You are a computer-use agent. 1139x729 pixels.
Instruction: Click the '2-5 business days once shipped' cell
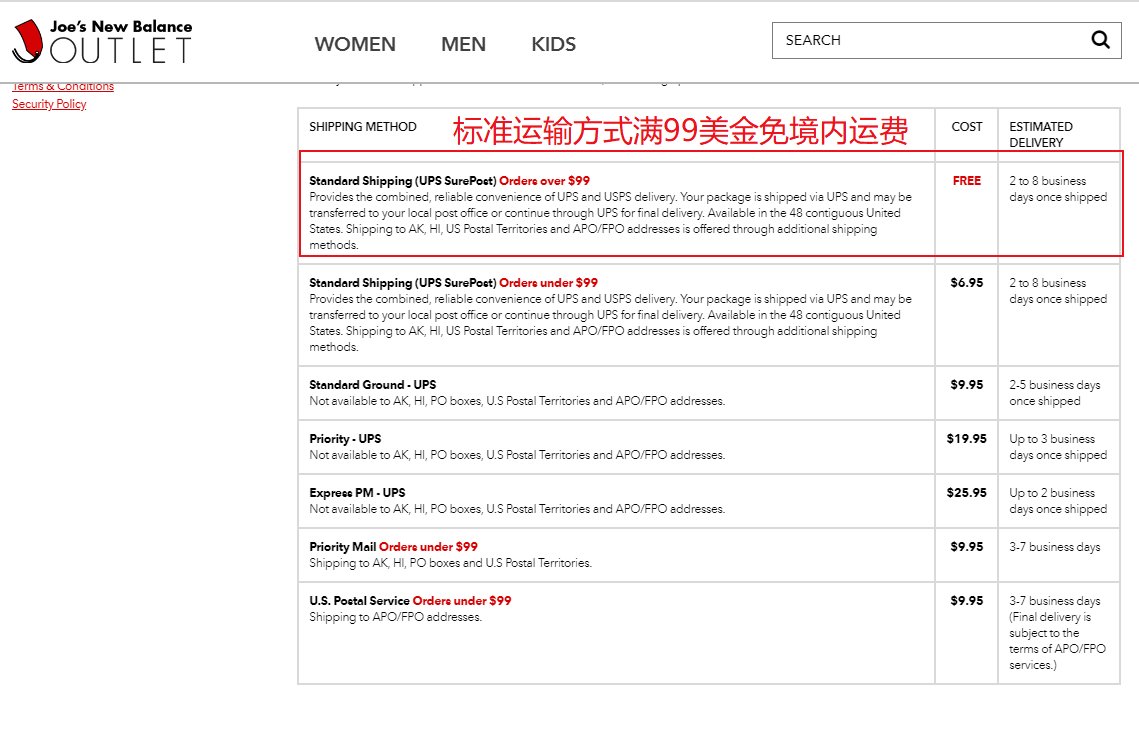click(1054, 393)
